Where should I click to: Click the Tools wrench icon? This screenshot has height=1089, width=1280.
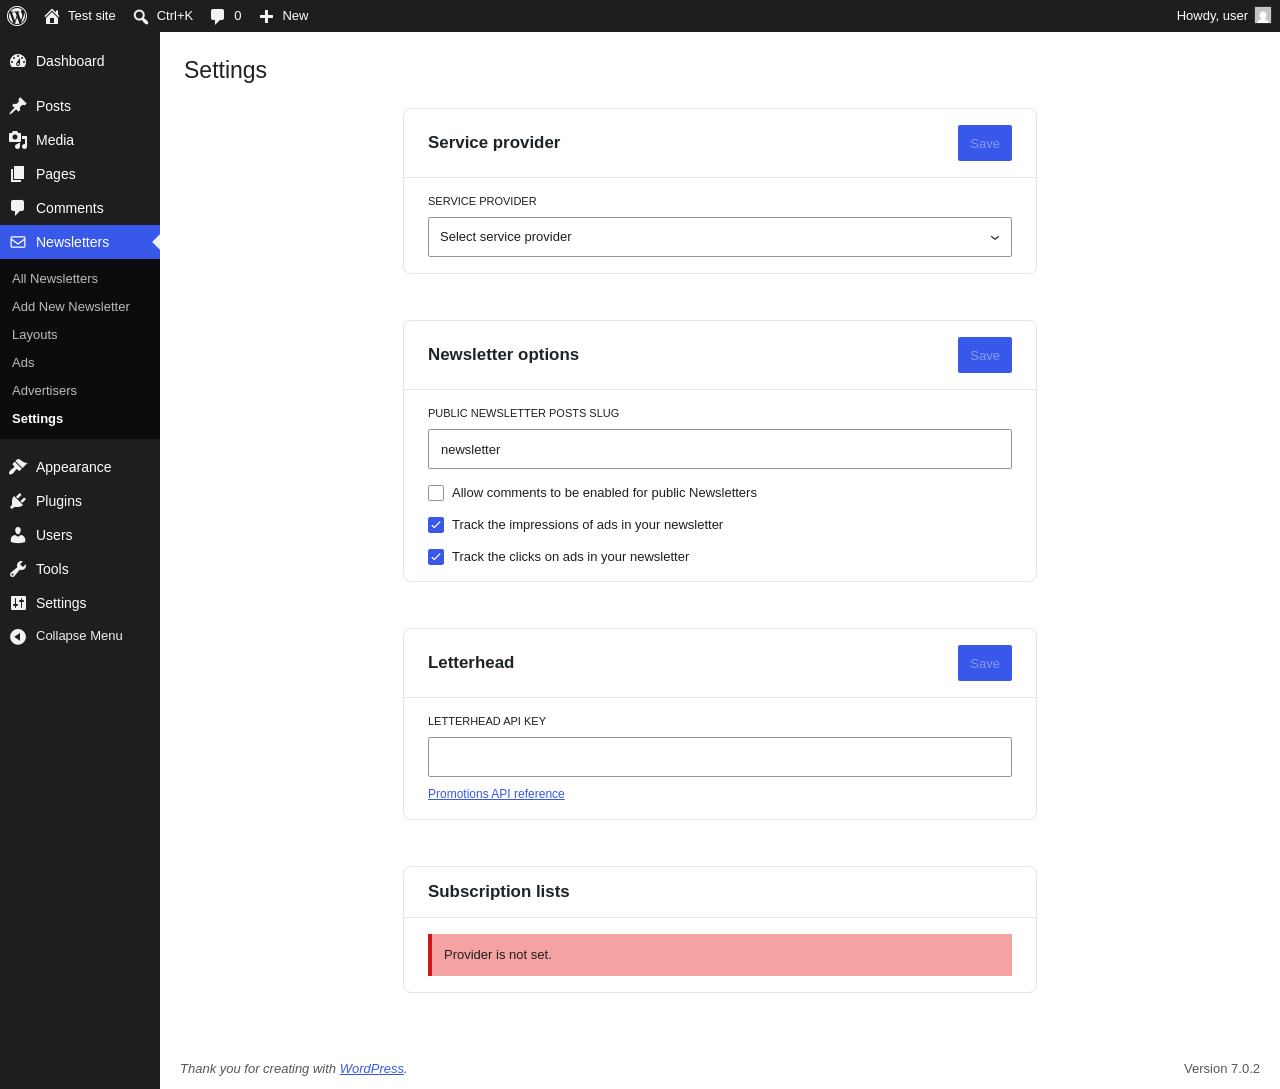tap(18, 569)
